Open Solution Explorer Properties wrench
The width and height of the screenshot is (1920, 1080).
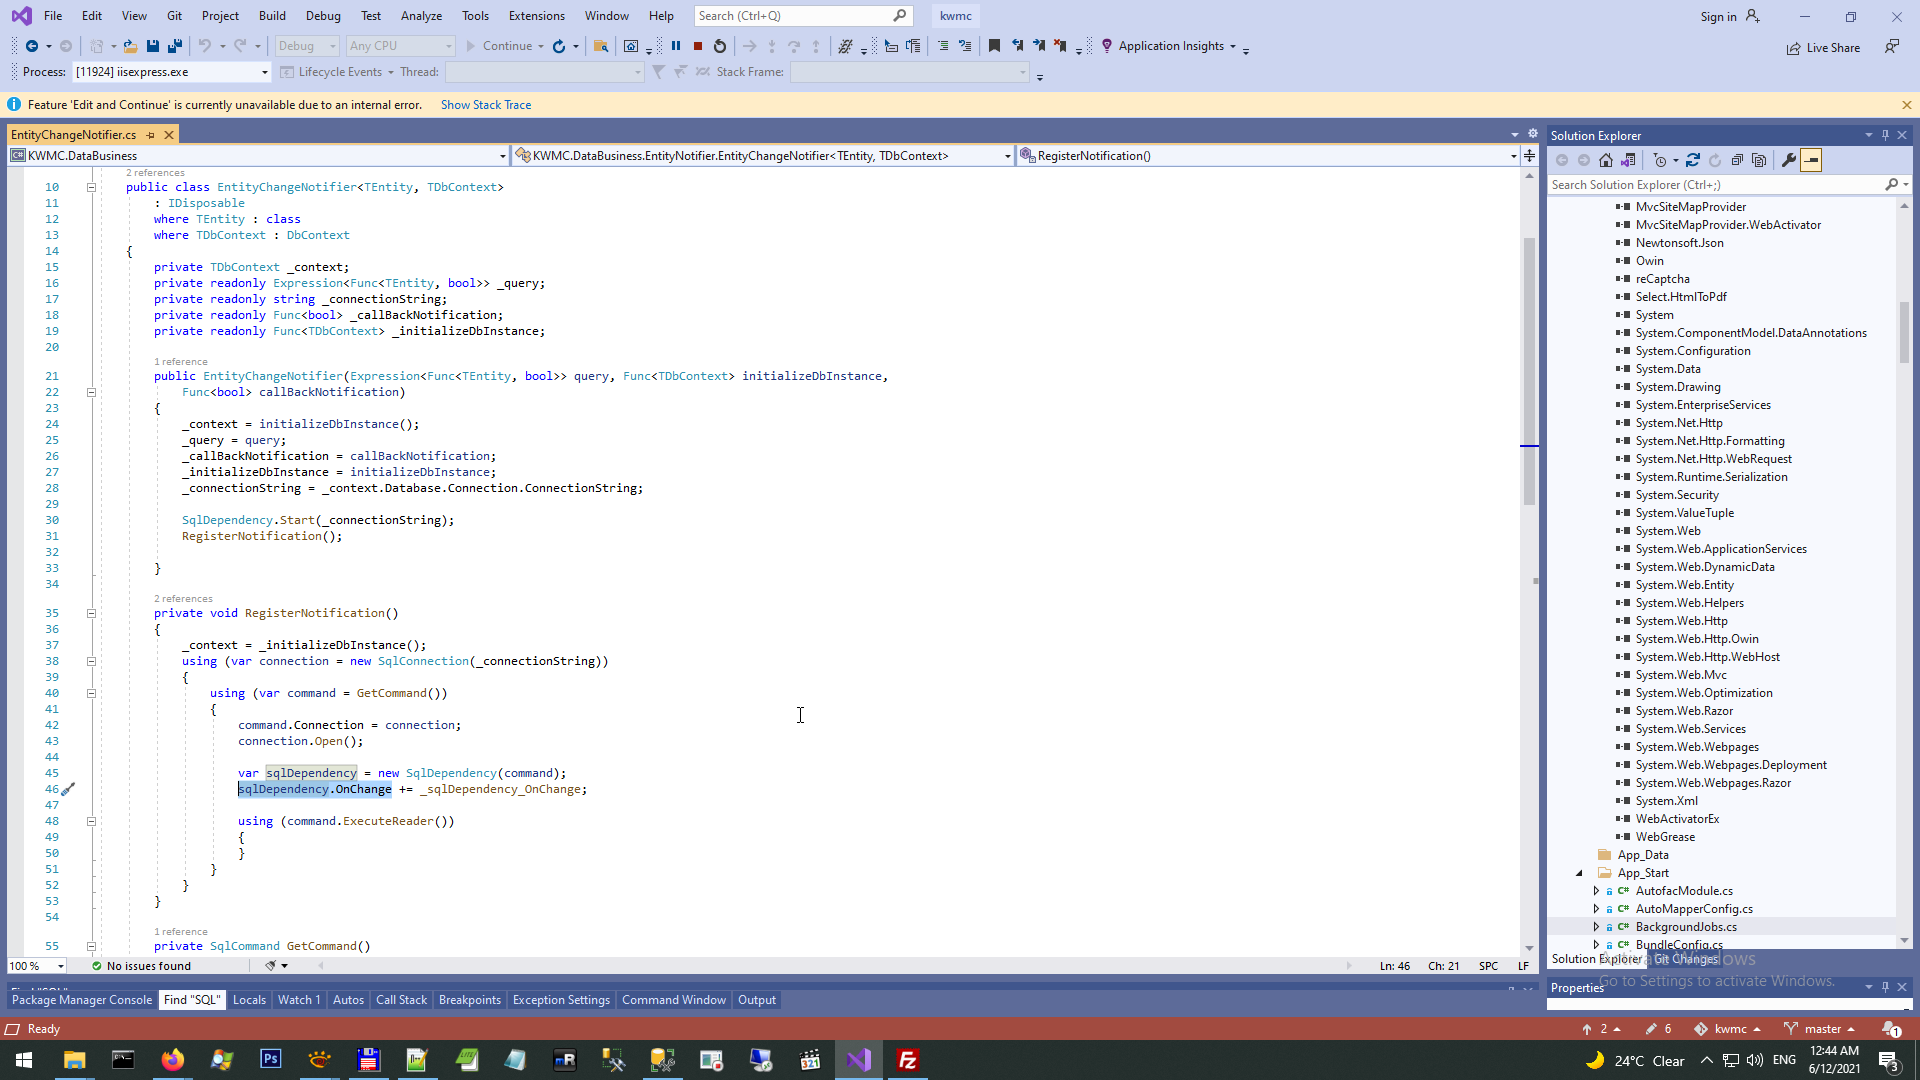pyautogui.click(x=1789, y=160)
